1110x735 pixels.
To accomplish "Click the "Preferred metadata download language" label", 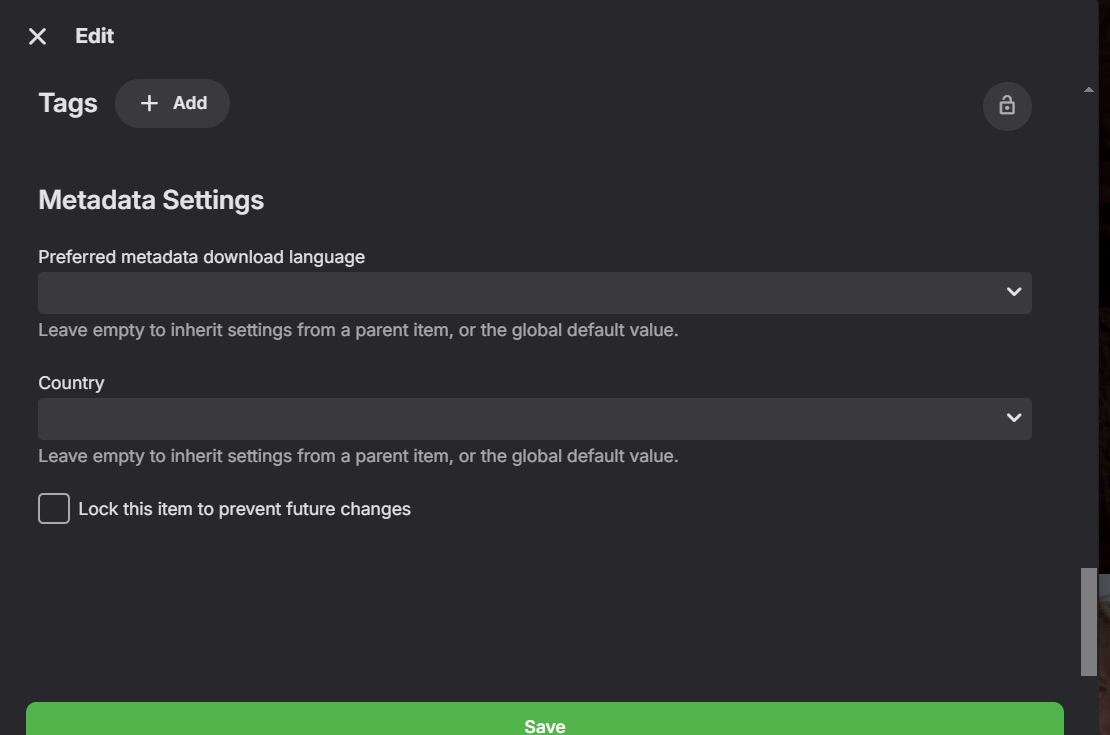I will 201,257.
